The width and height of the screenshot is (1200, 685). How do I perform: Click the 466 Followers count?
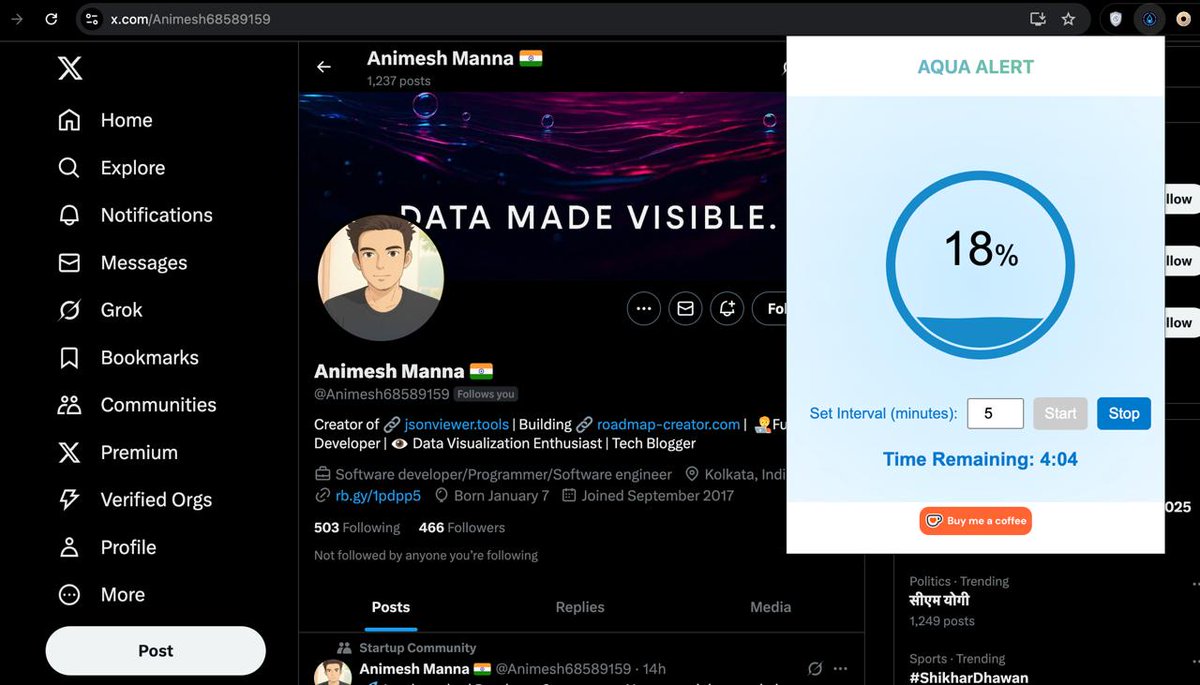pos(462,527)
